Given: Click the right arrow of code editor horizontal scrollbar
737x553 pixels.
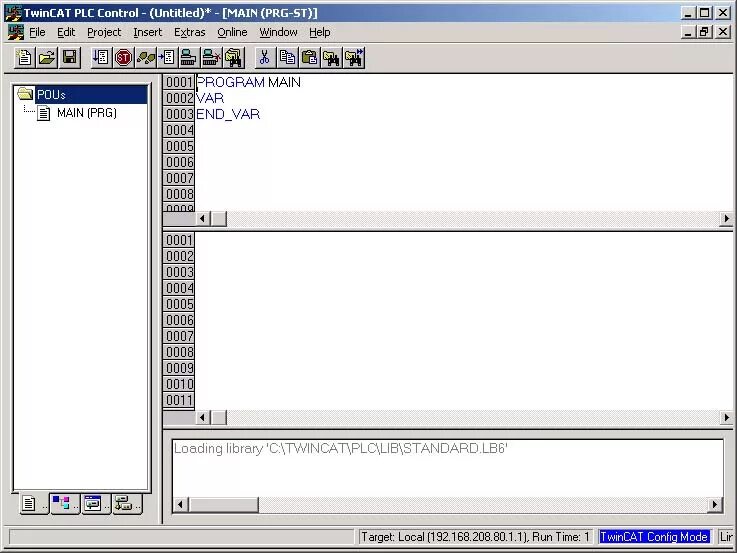Looking at the screenshot, I should point(726,417).
